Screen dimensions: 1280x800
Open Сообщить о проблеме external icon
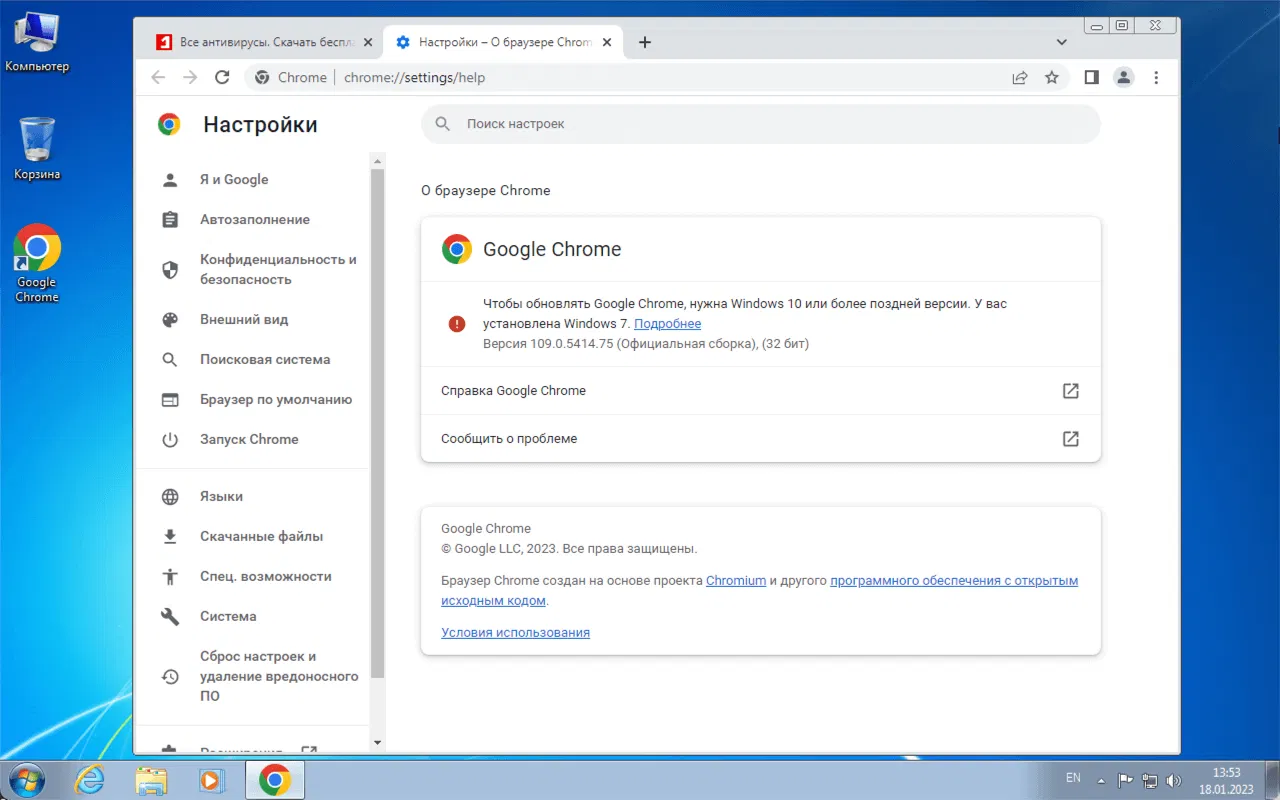tap(1071, 439)
